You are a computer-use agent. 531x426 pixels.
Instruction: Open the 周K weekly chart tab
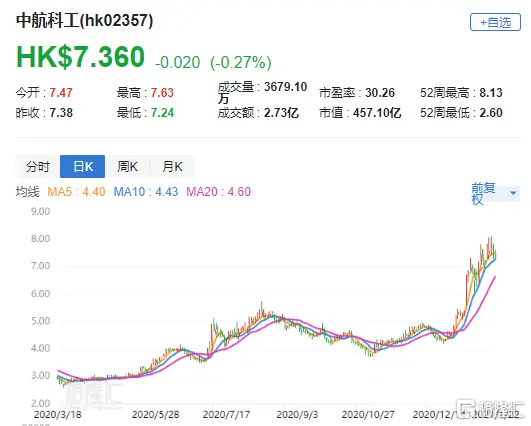(x=127, y=167)
